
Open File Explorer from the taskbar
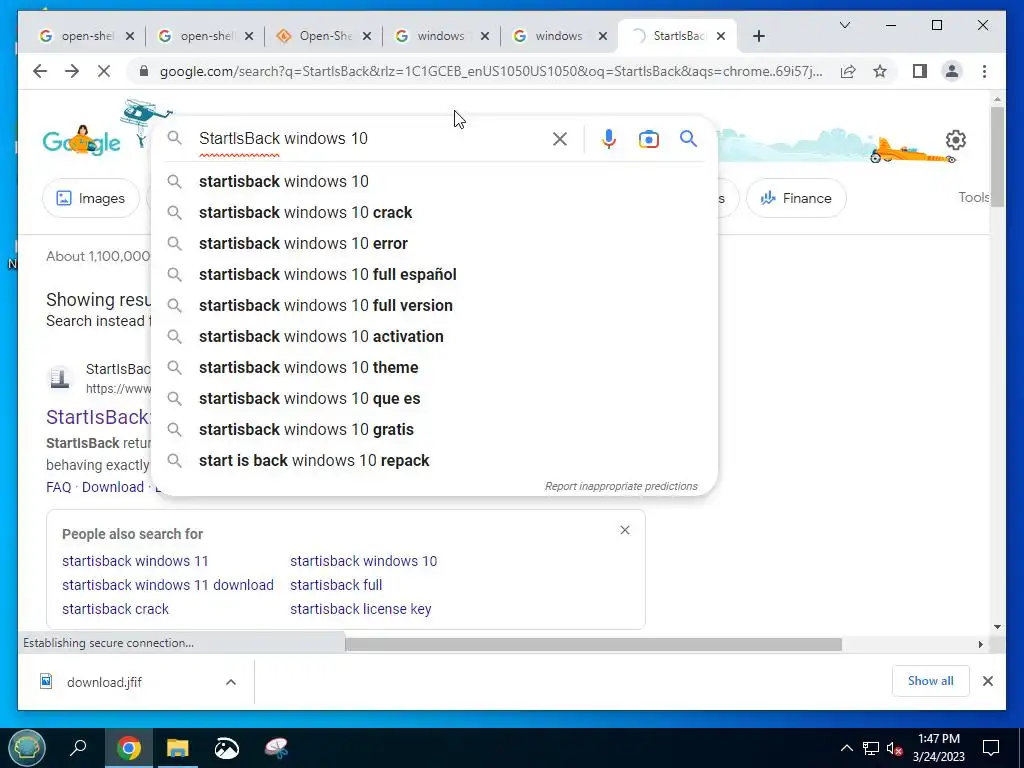click(x=178, y=748)
